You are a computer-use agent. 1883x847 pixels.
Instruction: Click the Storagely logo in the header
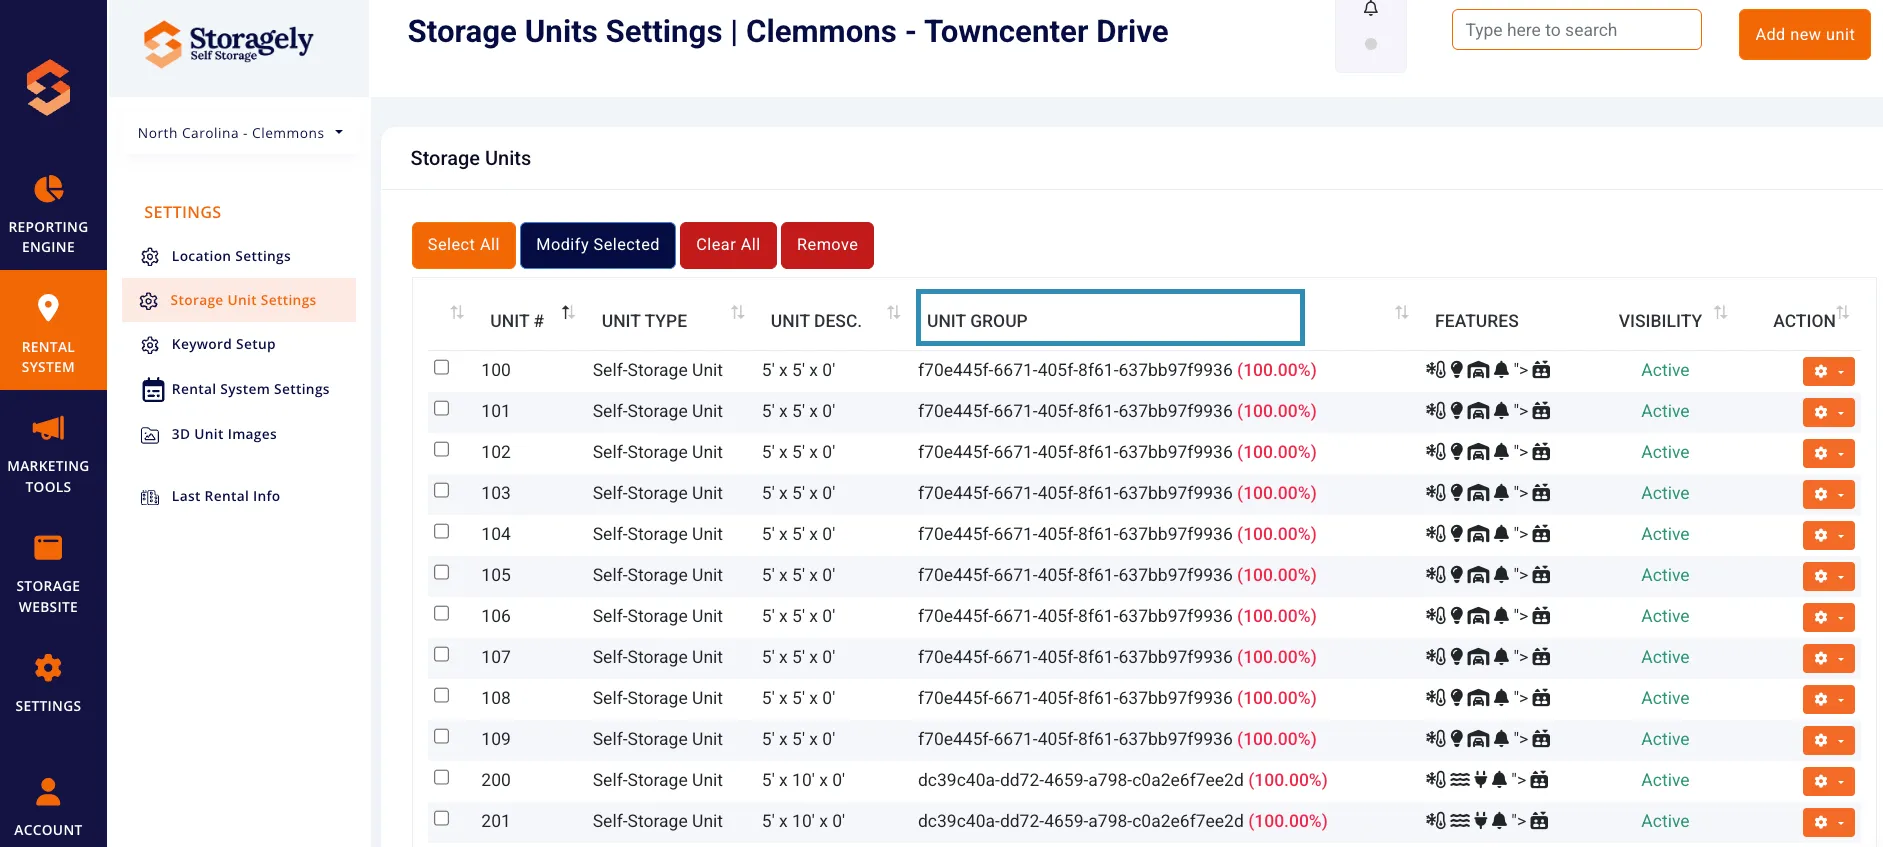tap(229, 44)
